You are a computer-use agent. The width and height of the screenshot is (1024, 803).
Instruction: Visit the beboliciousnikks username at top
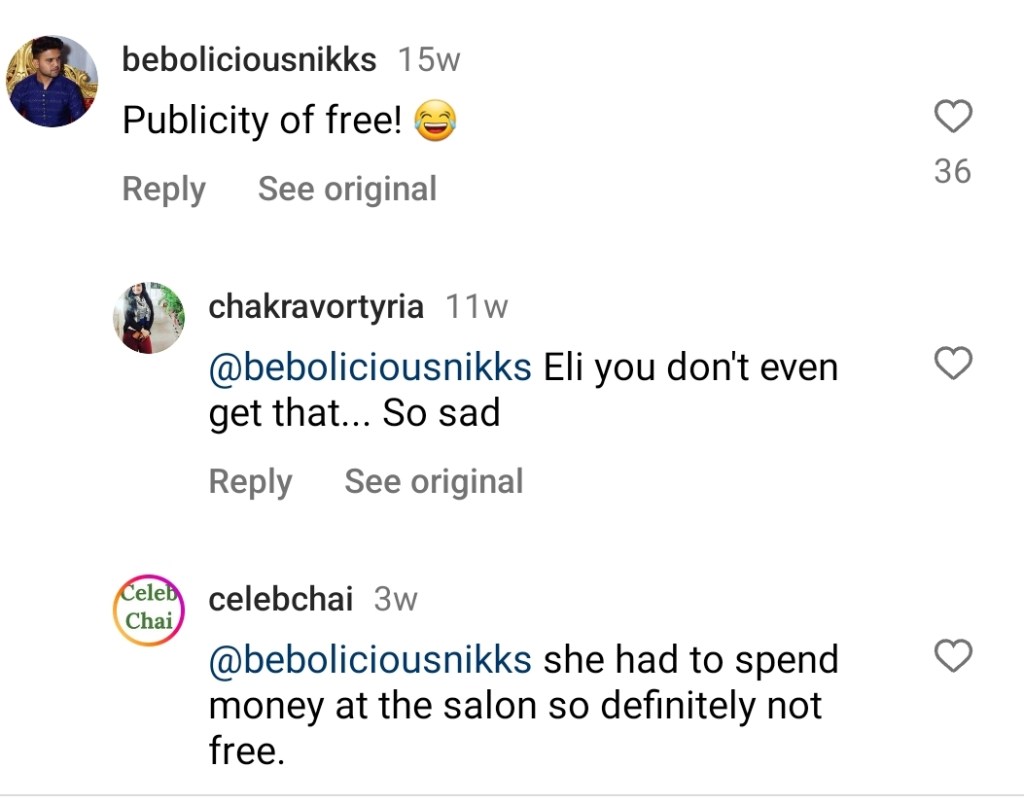pyautogui.click(x=249, y=60)
